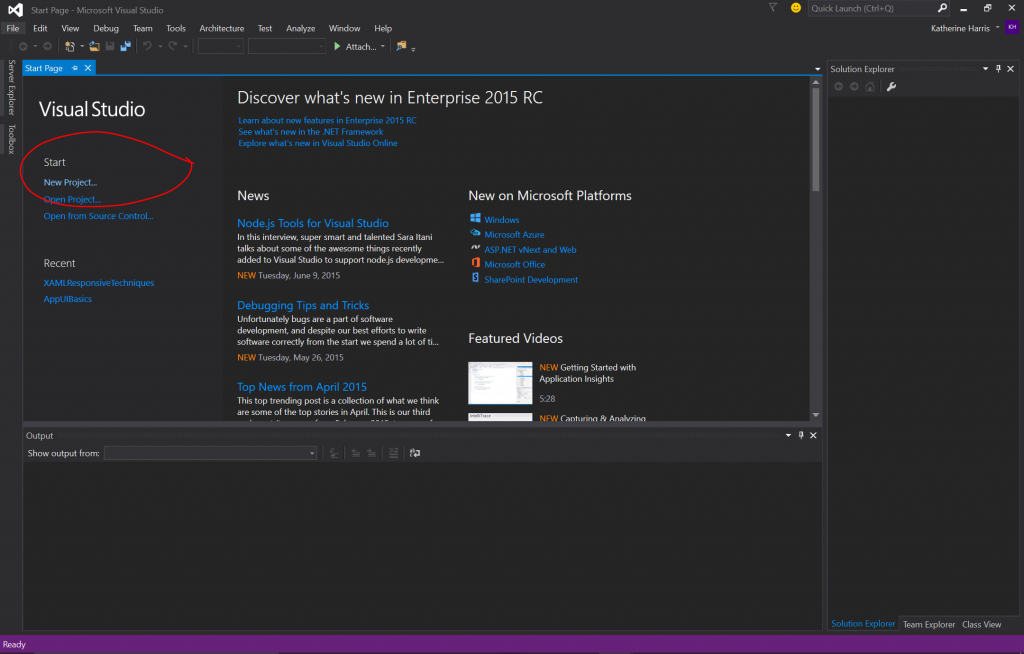This screenshot has width=1024, height=654.
Task: Expand the Attach button dropdown arrow
Action: pos(383,47)
